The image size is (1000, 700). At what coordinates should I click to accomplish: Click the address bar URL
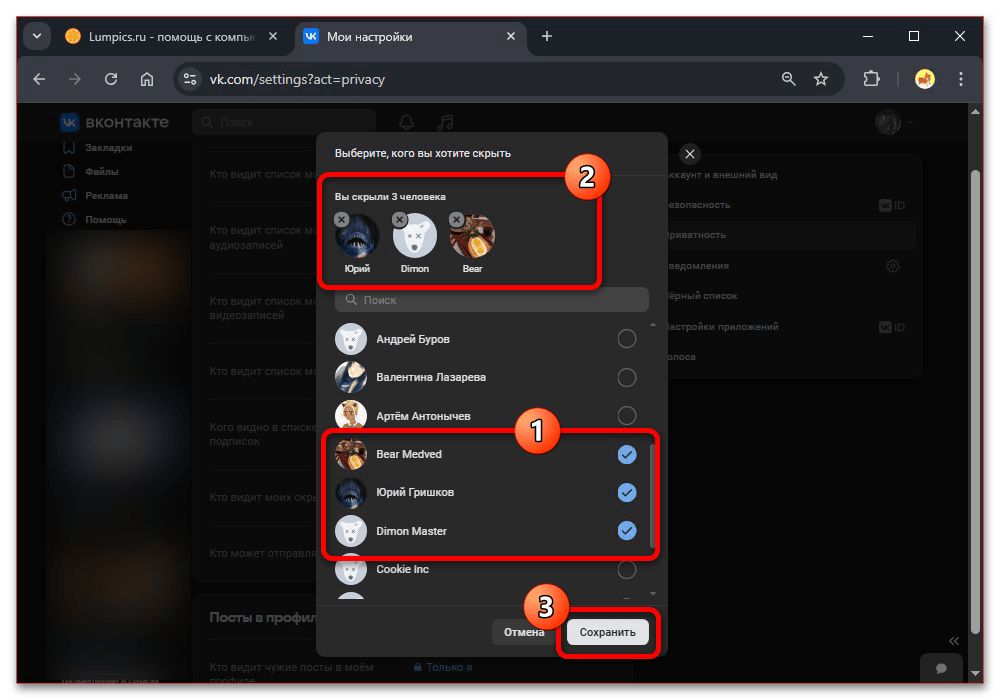297,79
